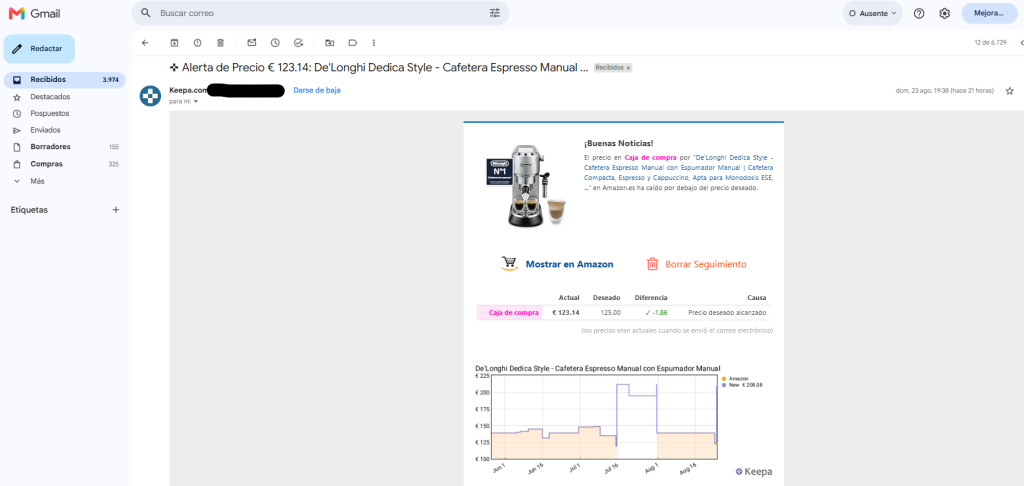The width and height of the screenshot is (1024, 486).
Task: Click Keepa sender avatar
Action: [x=150, y=95]
